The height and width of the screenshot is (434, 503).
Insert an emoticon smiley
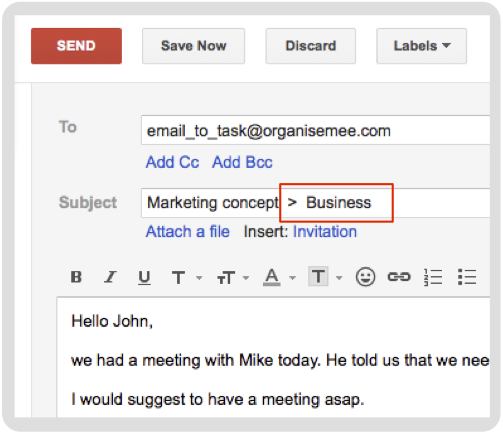pyautogui.click(x=365, y=277)
